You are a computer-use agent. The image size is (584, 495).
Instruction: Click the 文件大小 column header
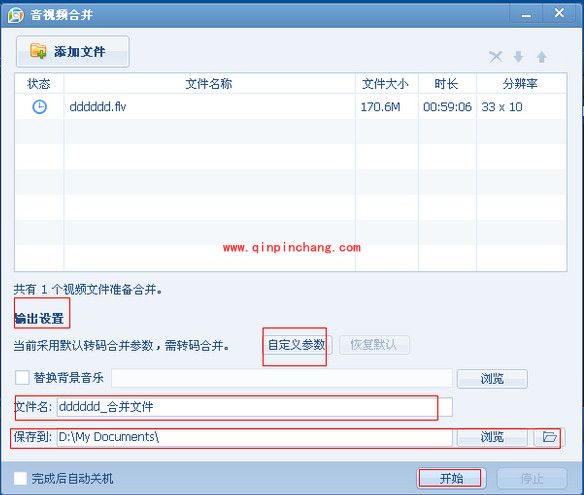click(x=386, y=83)
